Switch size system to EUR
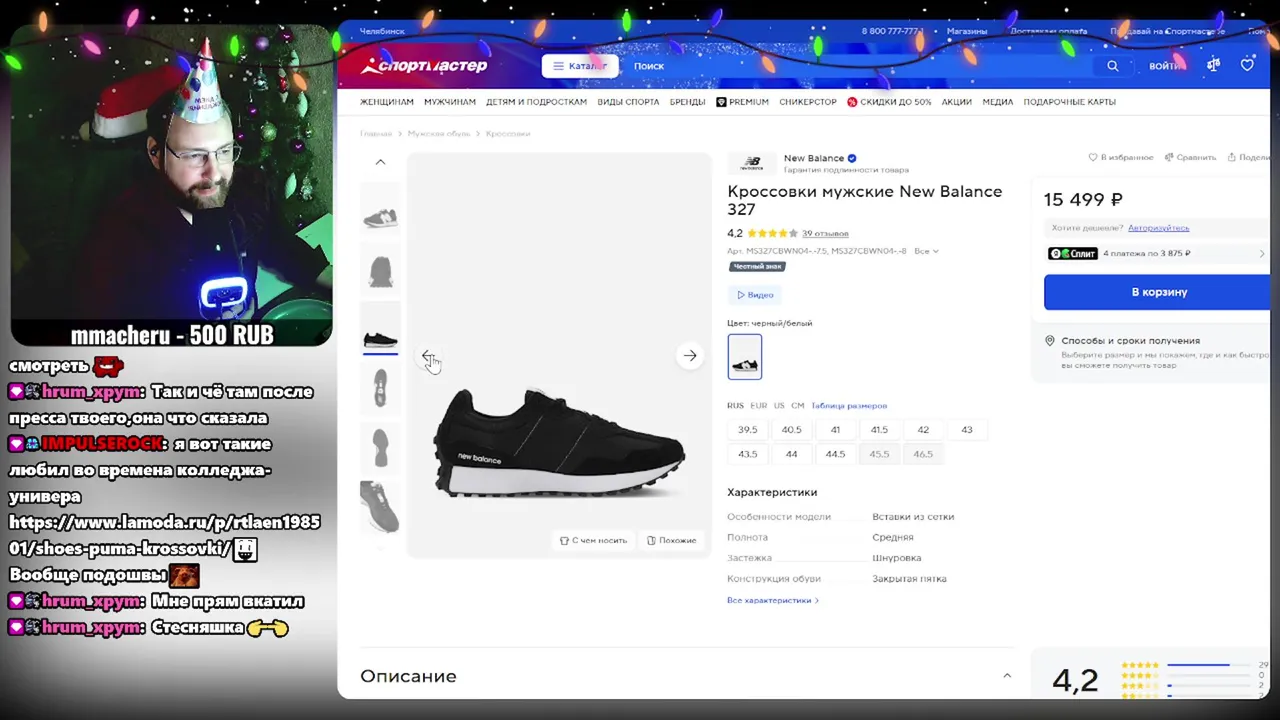 pyautogui.click(x=759, y=406)
